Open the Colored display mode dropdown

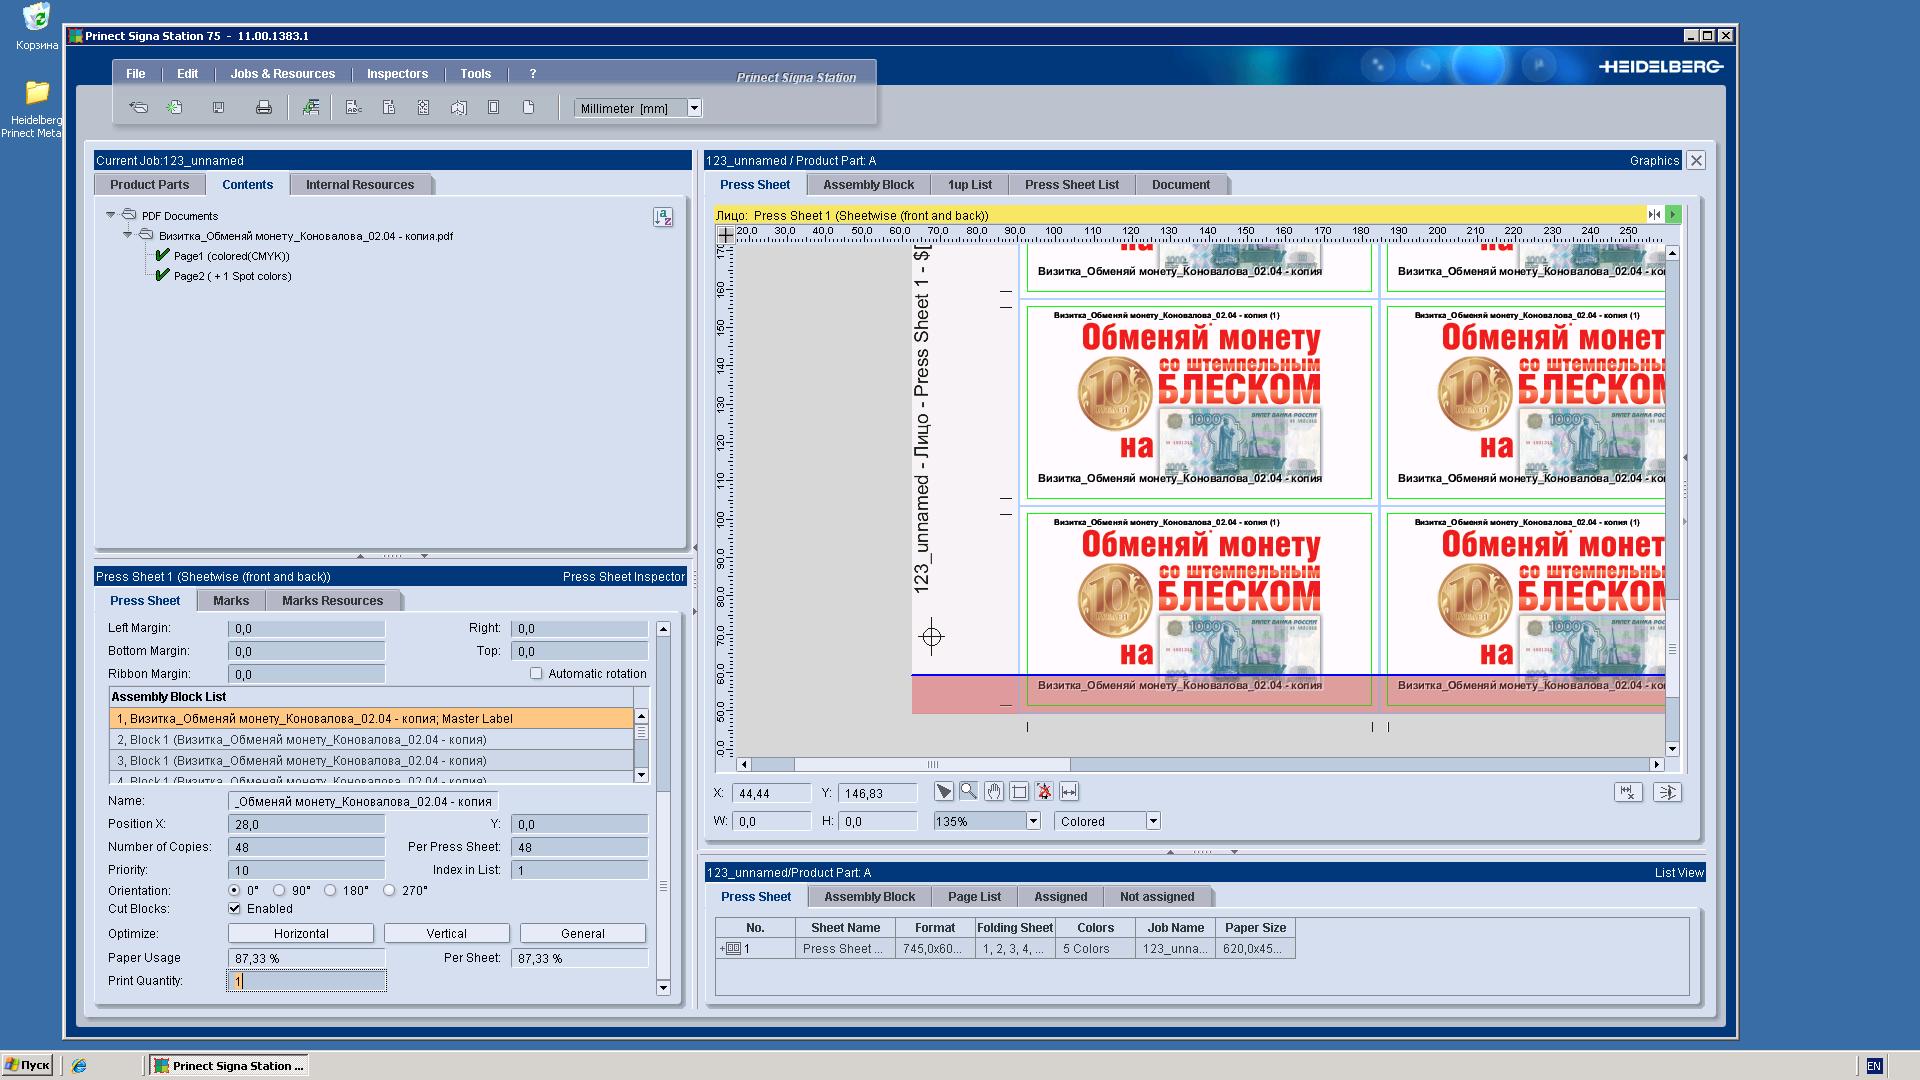coord(1153,821)
